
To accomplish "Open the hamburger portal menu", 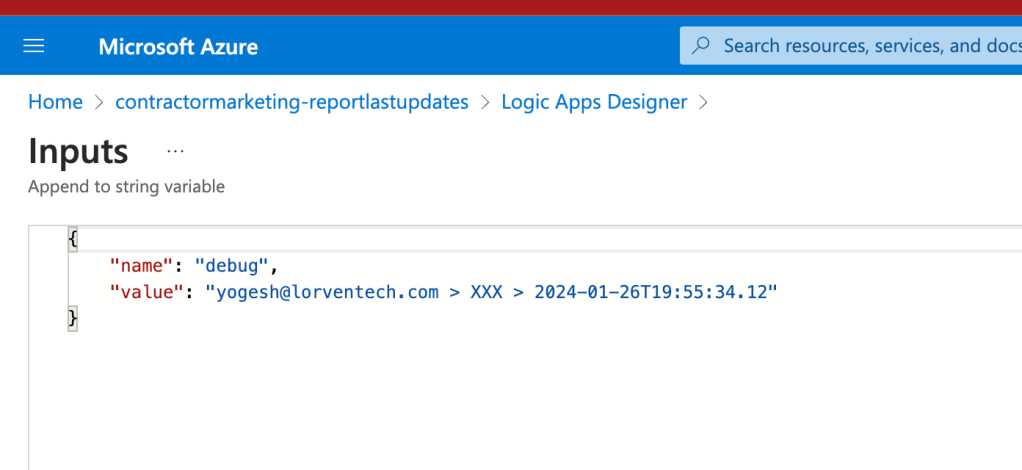I will [34, 46].
